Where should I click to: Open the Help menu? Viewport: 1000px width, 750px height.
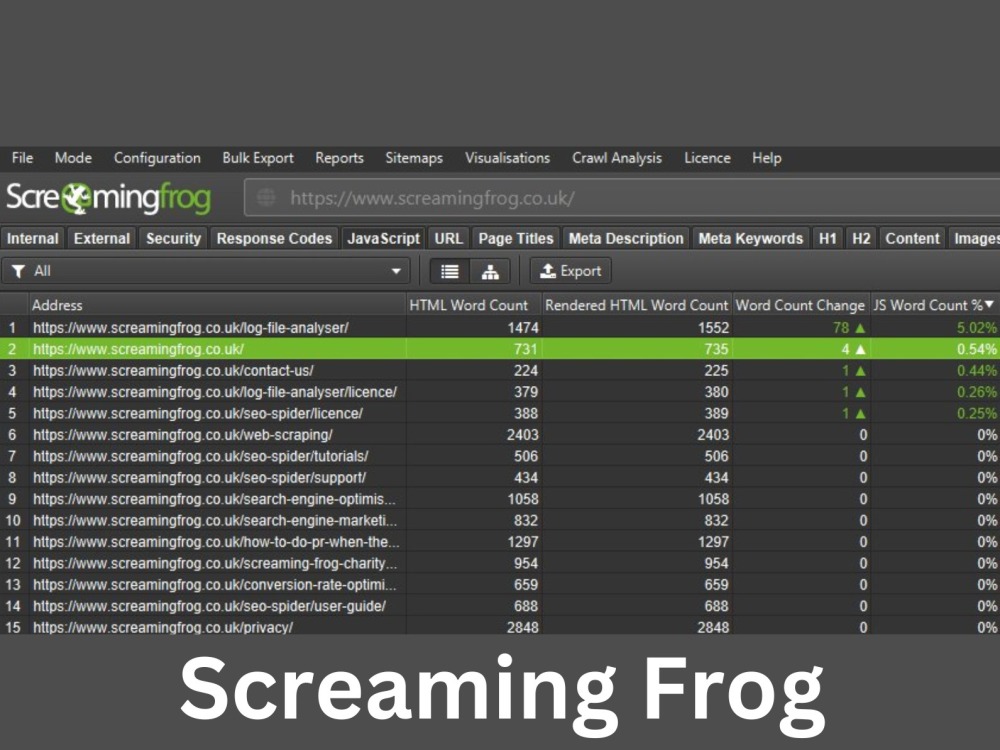click(x=767, y=158)
